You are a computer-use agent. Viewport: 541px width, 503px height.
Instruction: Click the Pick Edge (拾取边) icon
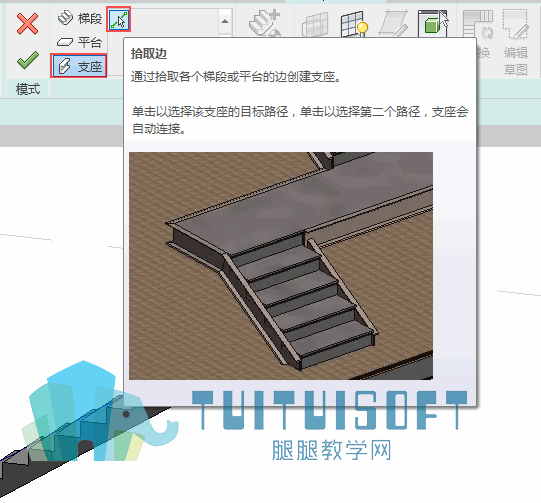pos(119,19)
